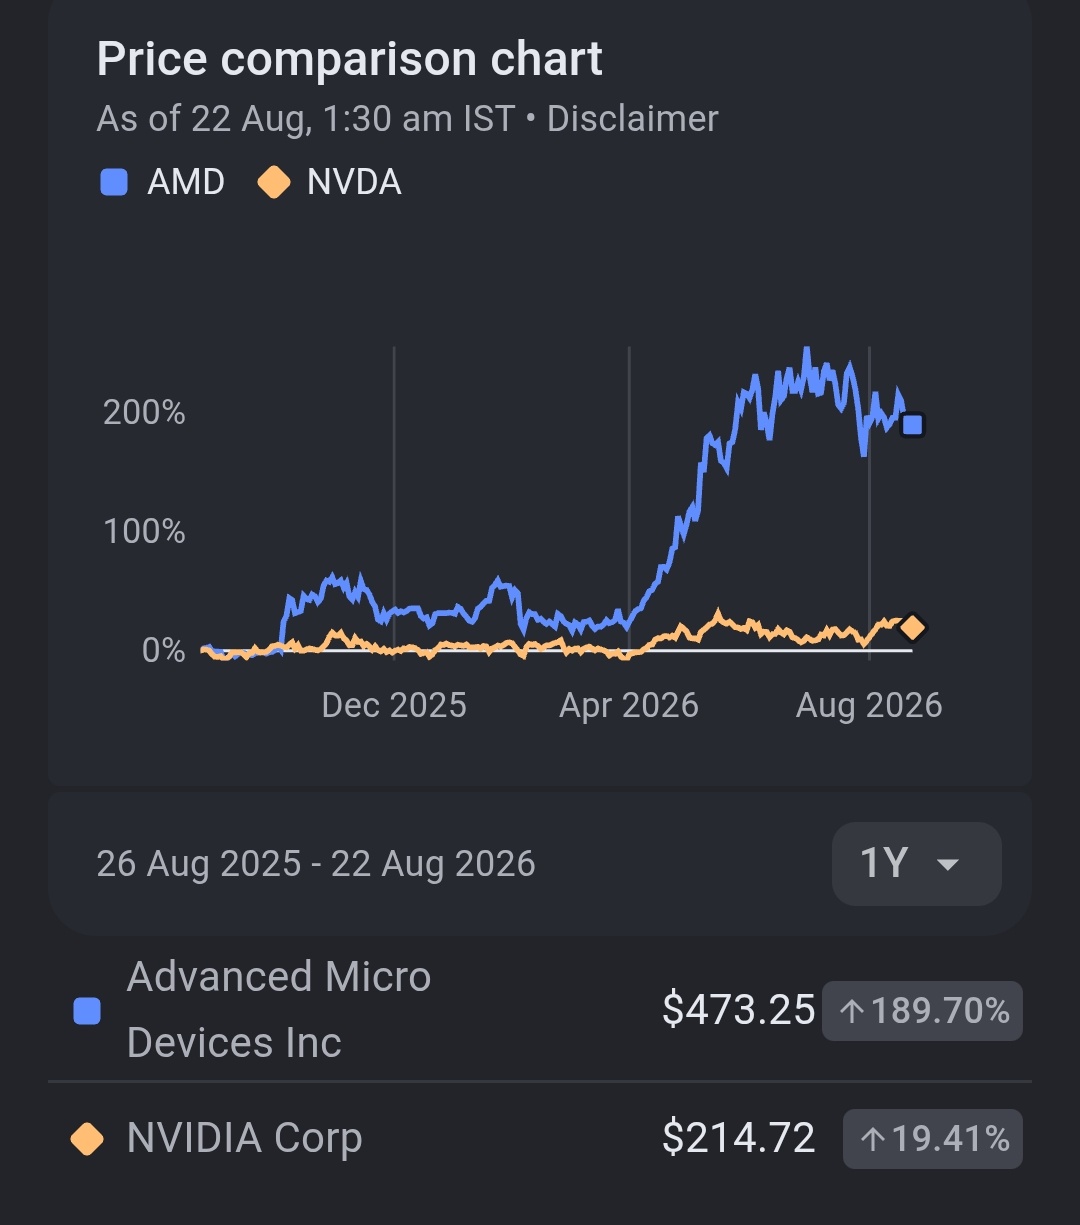
Task: Click the $214.72 NVIDIA price
Action: pos(739,1139)
